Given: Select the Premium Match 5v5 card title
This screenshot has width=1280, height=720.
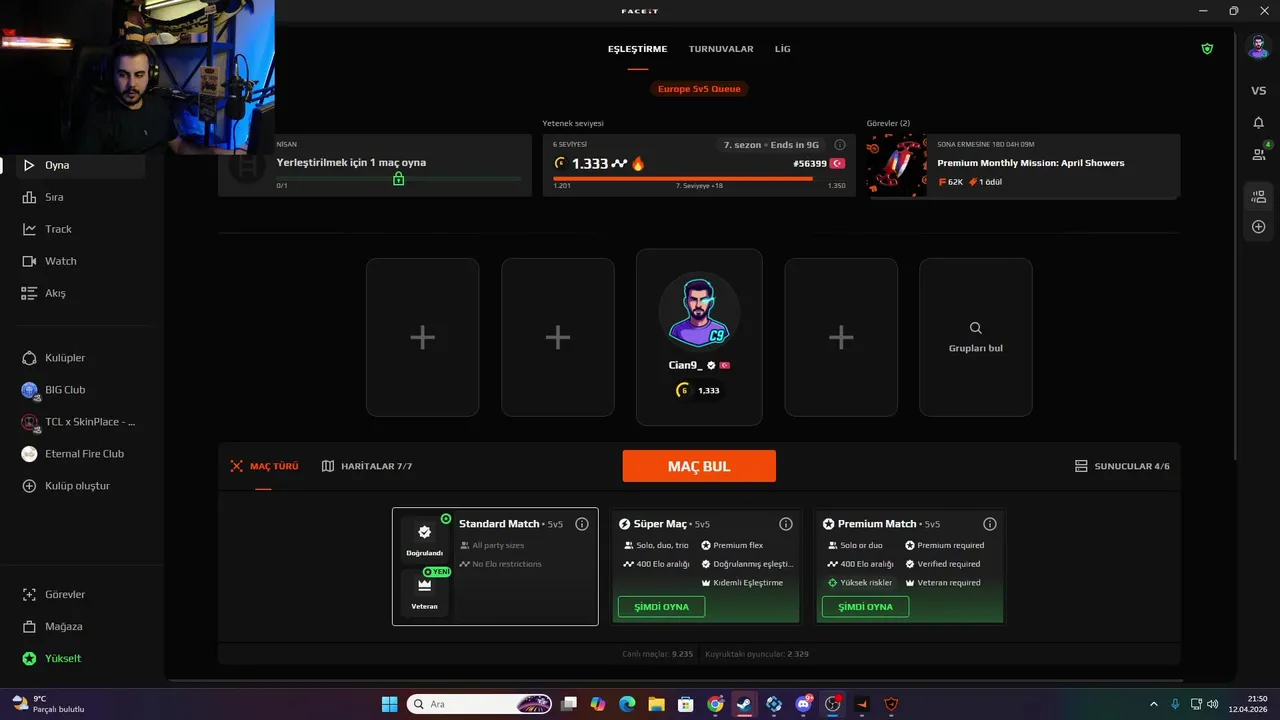Looking at the screenshot, I should 881,524.
